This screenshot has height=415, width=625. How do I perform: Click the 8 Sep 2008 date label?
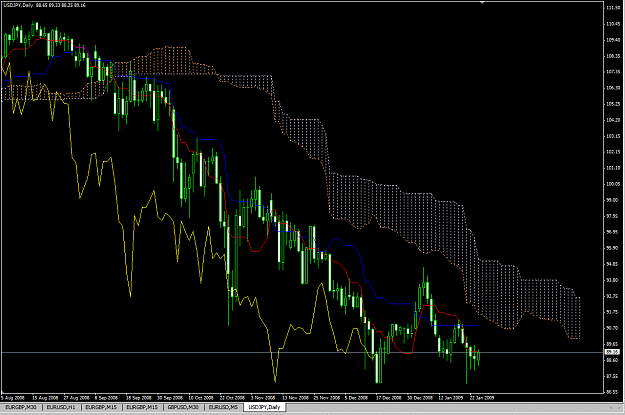[x=106, y=398]
